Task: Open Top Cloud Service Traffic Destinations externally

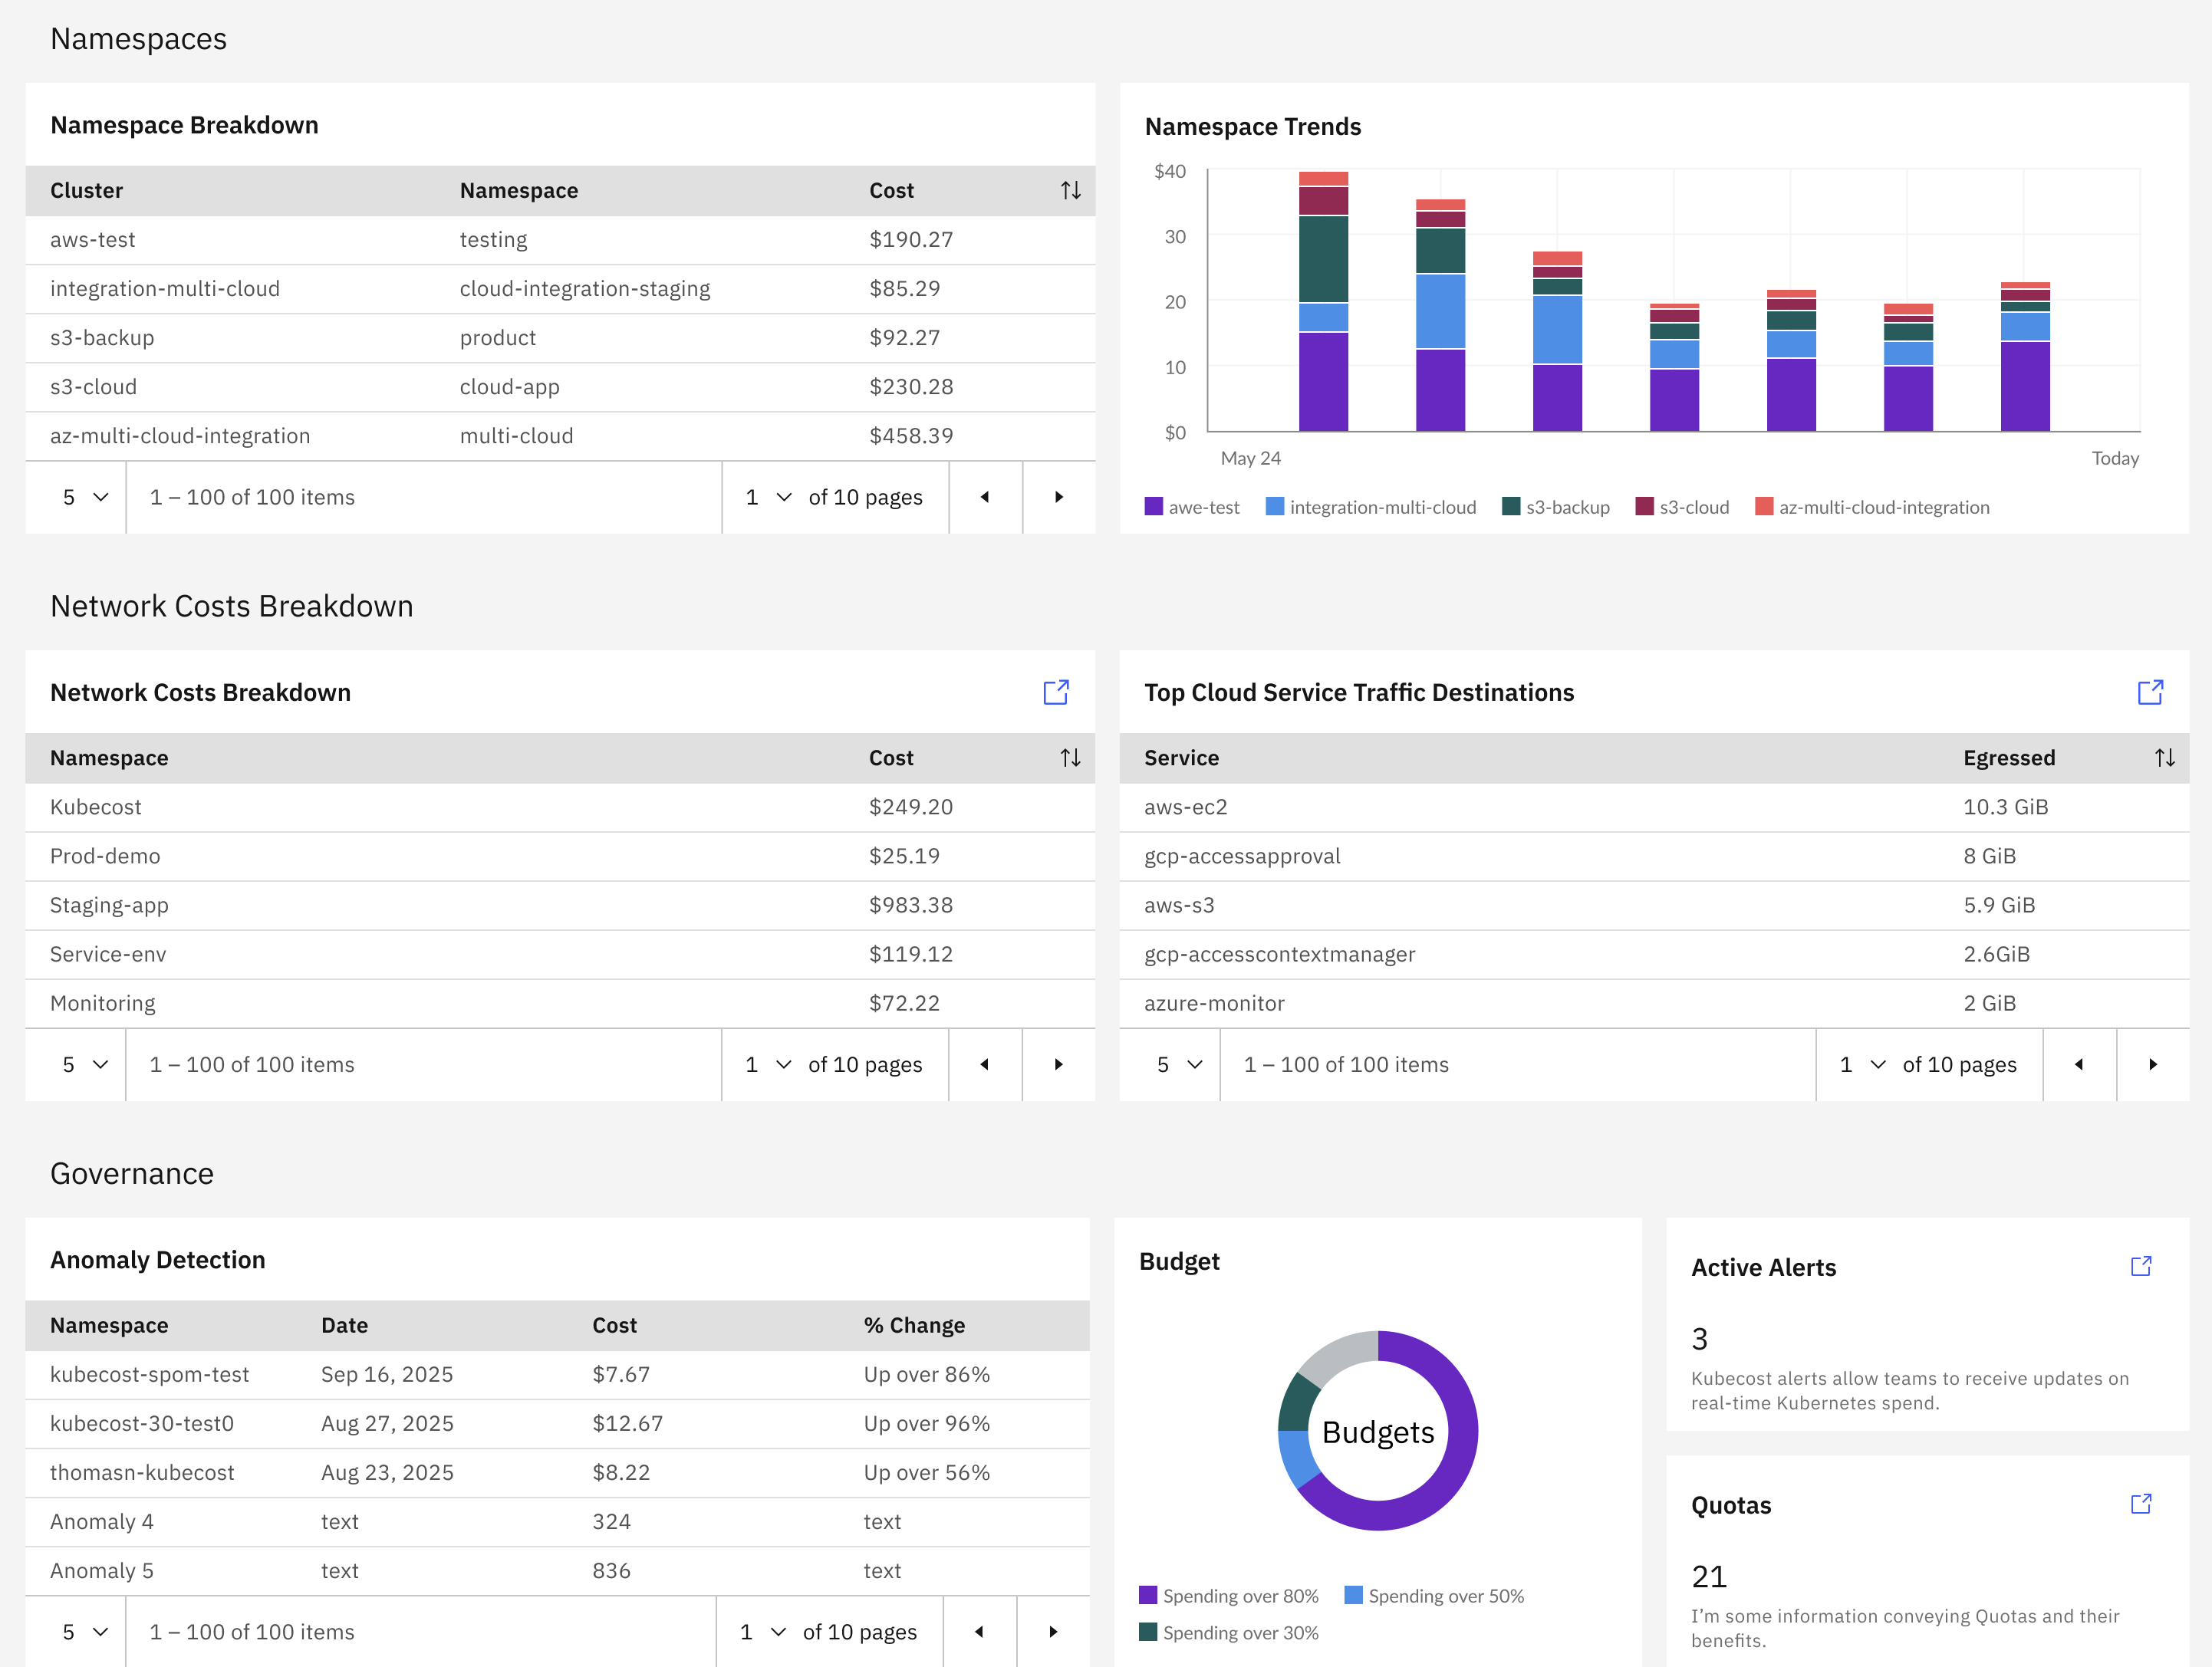Action: tap(2149, 692)
